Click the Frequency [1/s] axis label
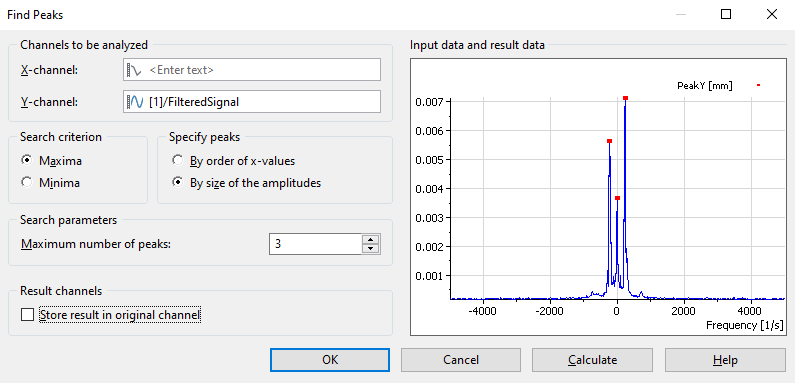 click(745, 325)
